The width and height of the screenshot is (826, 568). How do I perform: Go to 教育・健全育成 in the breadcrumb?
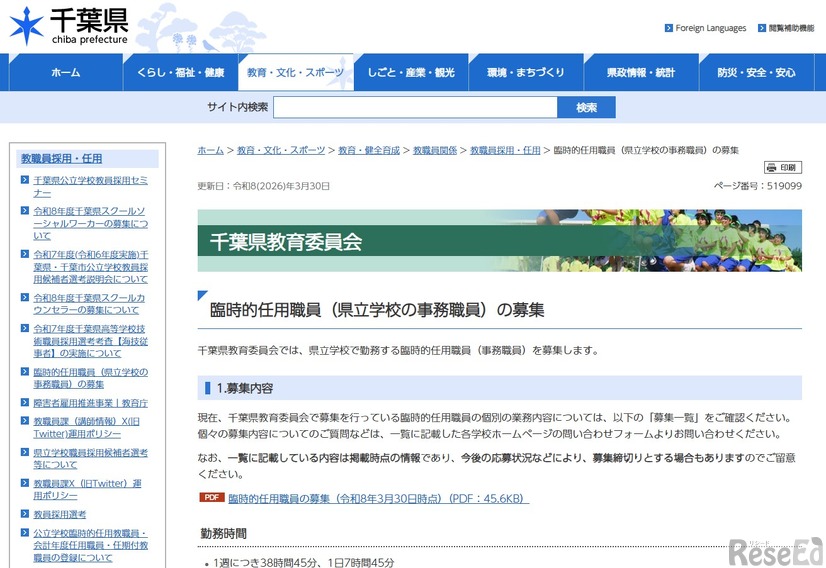[x=369, y=150]
